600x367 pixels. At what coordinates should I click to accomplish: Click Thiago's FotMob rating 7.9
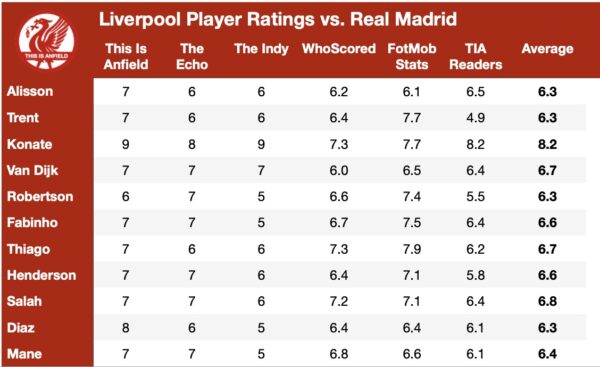pyautogui.click(x=412, y=249)
